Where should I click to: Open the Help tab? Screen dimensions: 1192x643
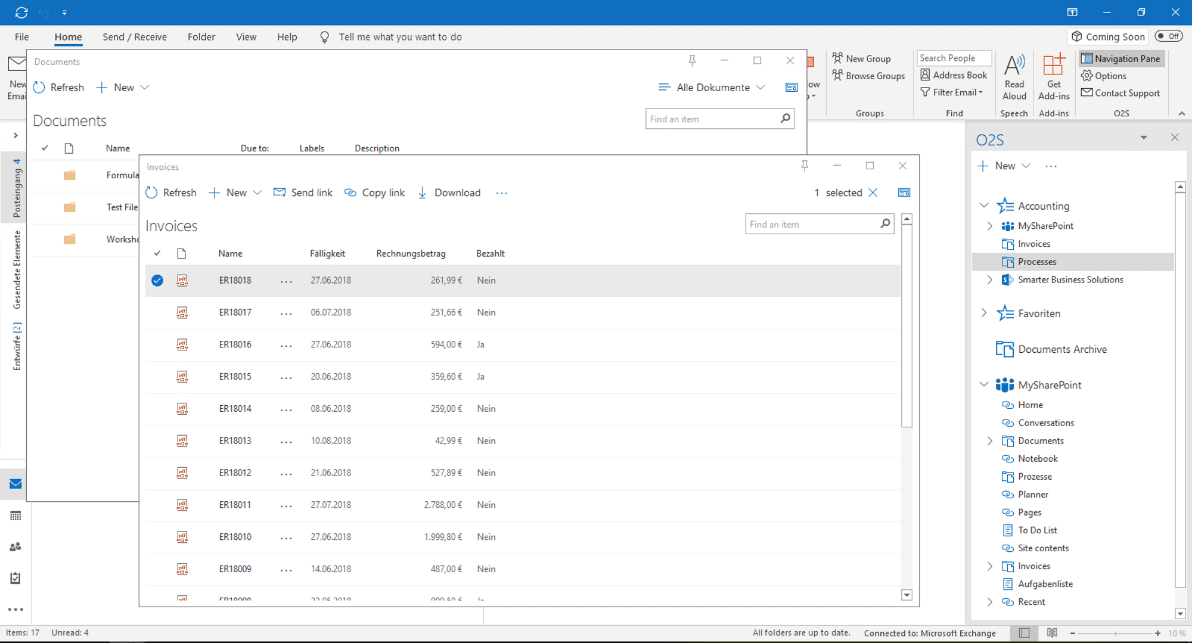pyautogui.click(x=287, y=36)
